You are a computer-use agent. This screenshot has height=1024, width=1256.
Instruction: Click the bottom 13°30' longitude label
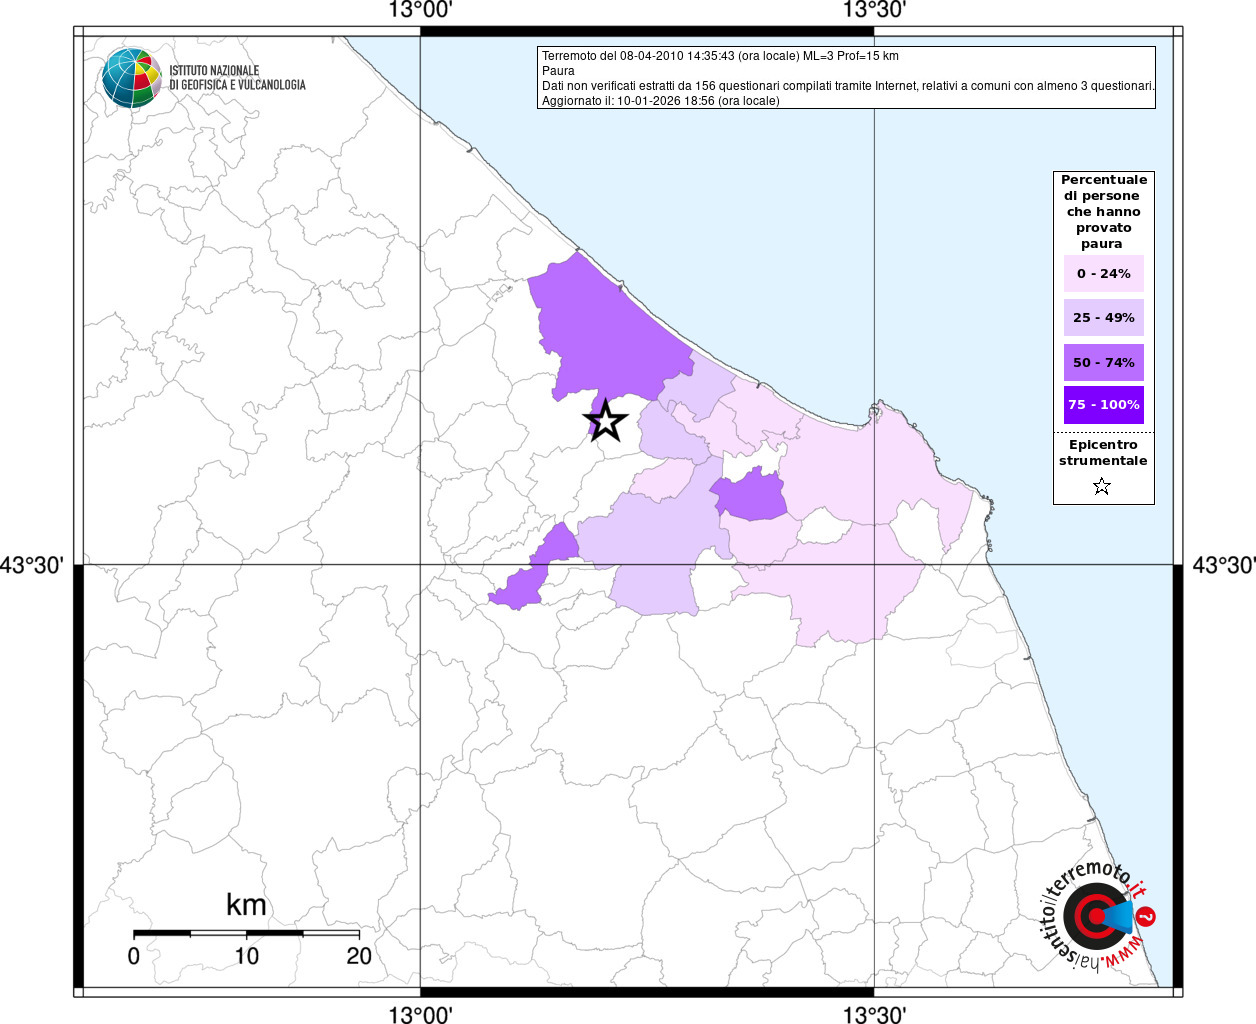874,1015
